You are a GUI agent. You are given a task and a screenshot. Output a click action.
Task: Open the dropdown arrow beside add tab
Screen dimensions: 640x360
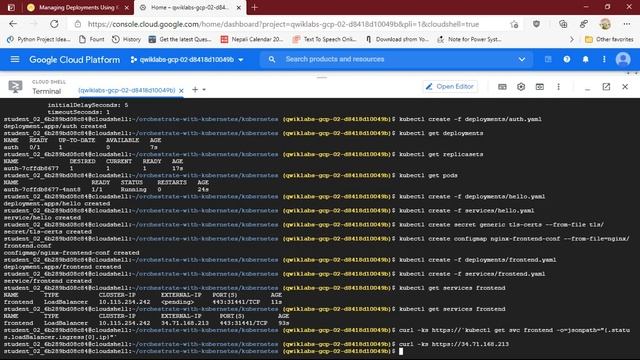pyautogui.click(x=204, y=89)
